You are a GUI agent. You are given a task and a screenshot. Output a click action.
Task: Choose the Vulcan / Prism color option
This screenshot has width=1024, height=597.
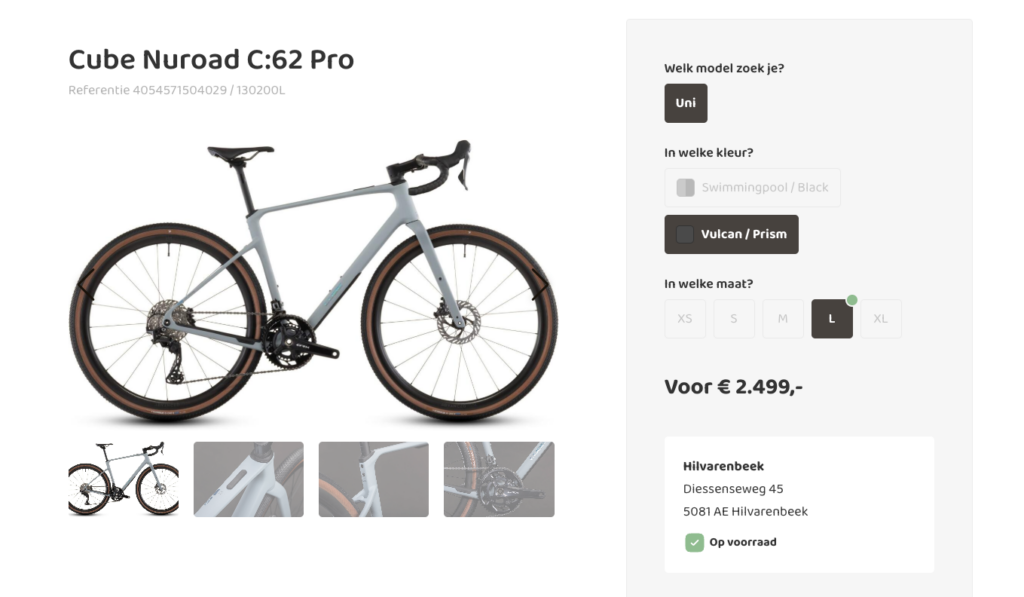pyautogui.click(x=731, y=234)
